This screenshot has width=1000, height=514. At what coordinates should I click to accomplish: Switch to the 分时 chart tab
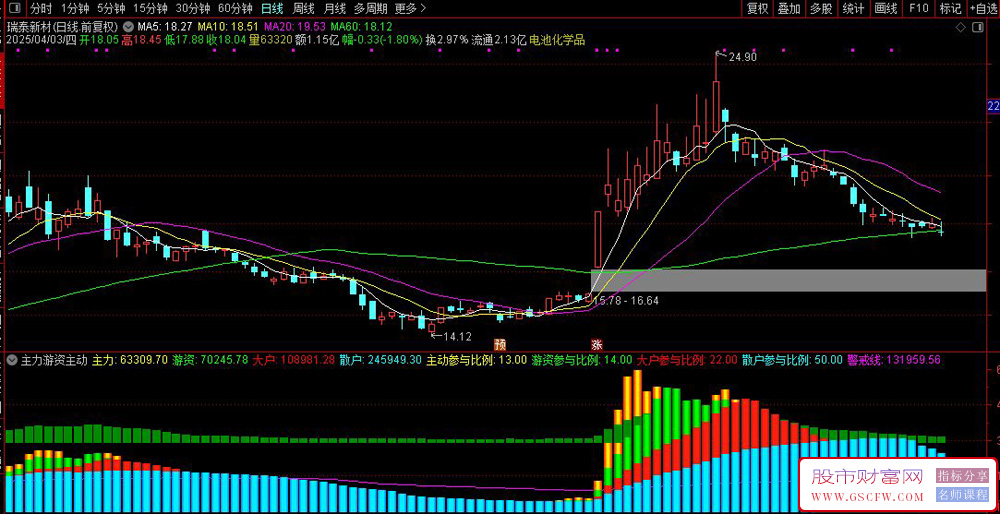pyautogui.click(x=41, y=8)
